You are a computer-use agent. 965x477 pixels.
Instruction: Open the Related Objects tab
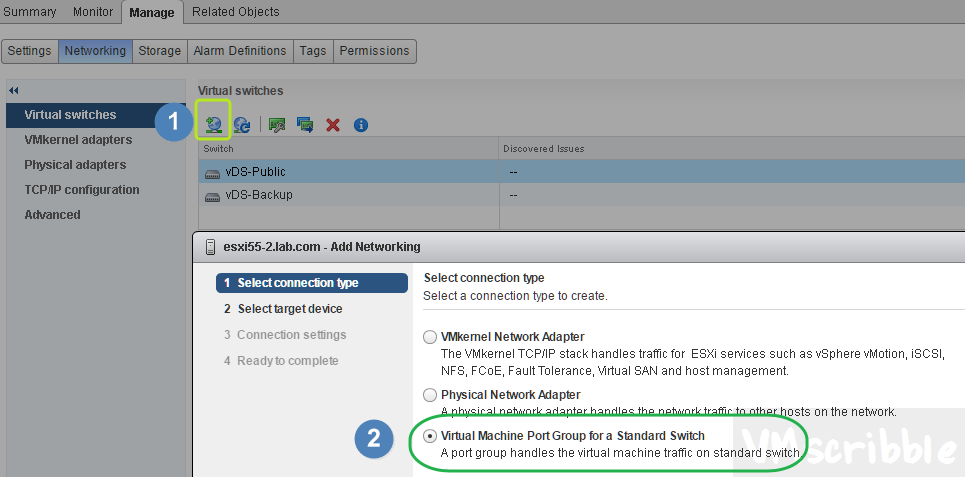pyautogui.click(x=236, y=12)
